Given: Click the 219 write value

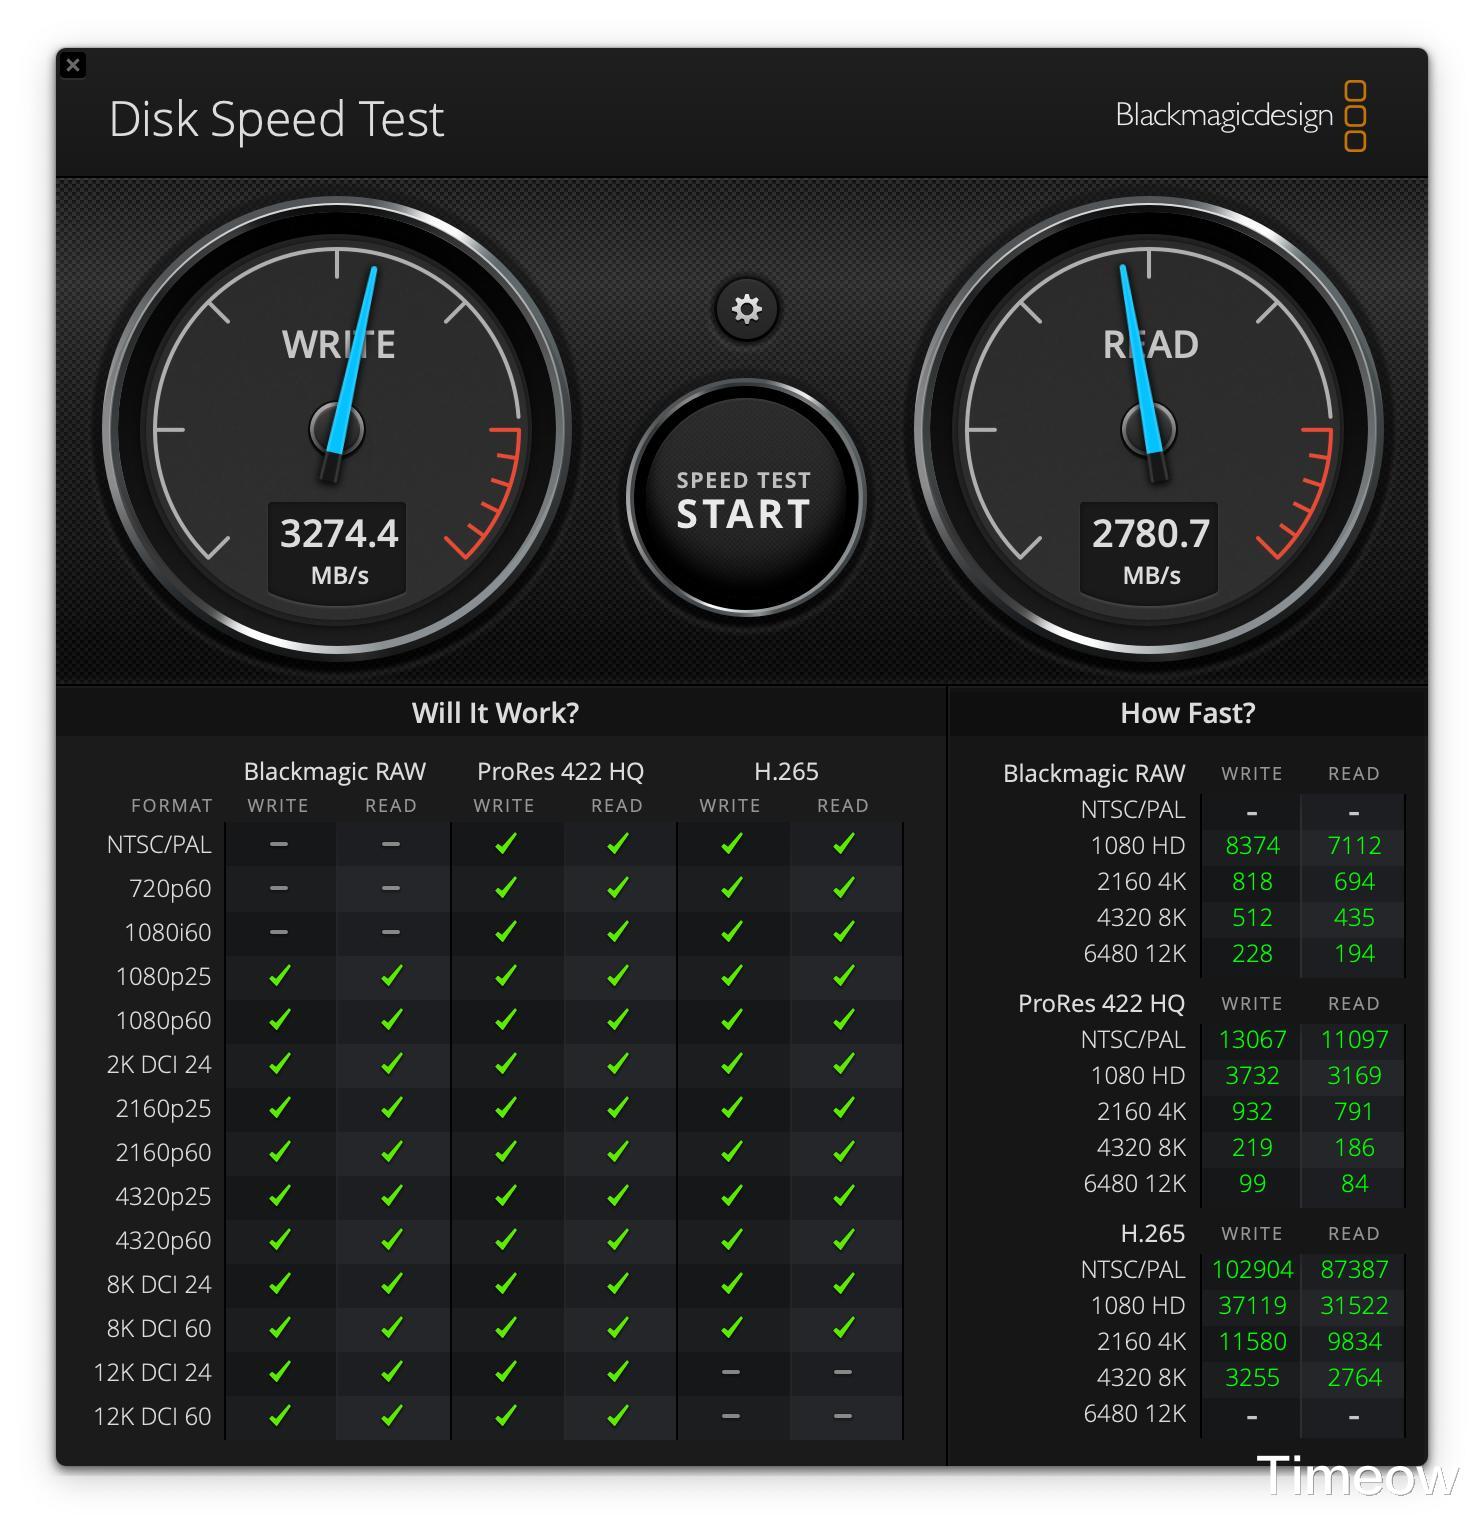Looking at the screenshot, I should tap(1252, 1148).
